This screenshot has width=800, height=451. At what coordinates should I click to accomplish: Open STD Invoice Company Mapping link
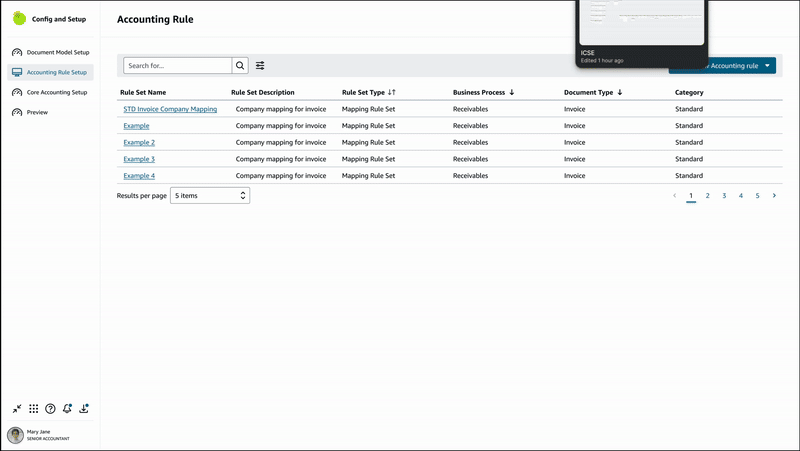click(x=170, y=109)
